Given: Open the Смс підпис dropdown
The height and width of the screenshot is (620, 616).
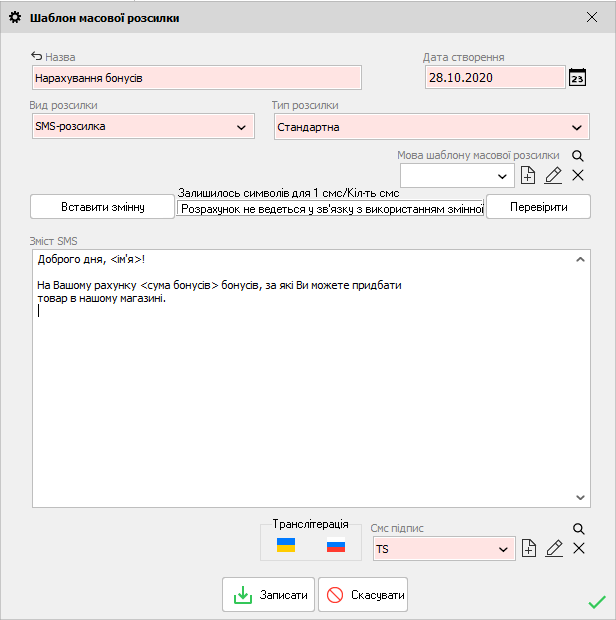Looking at the screenshot, I should coord(502,548).
